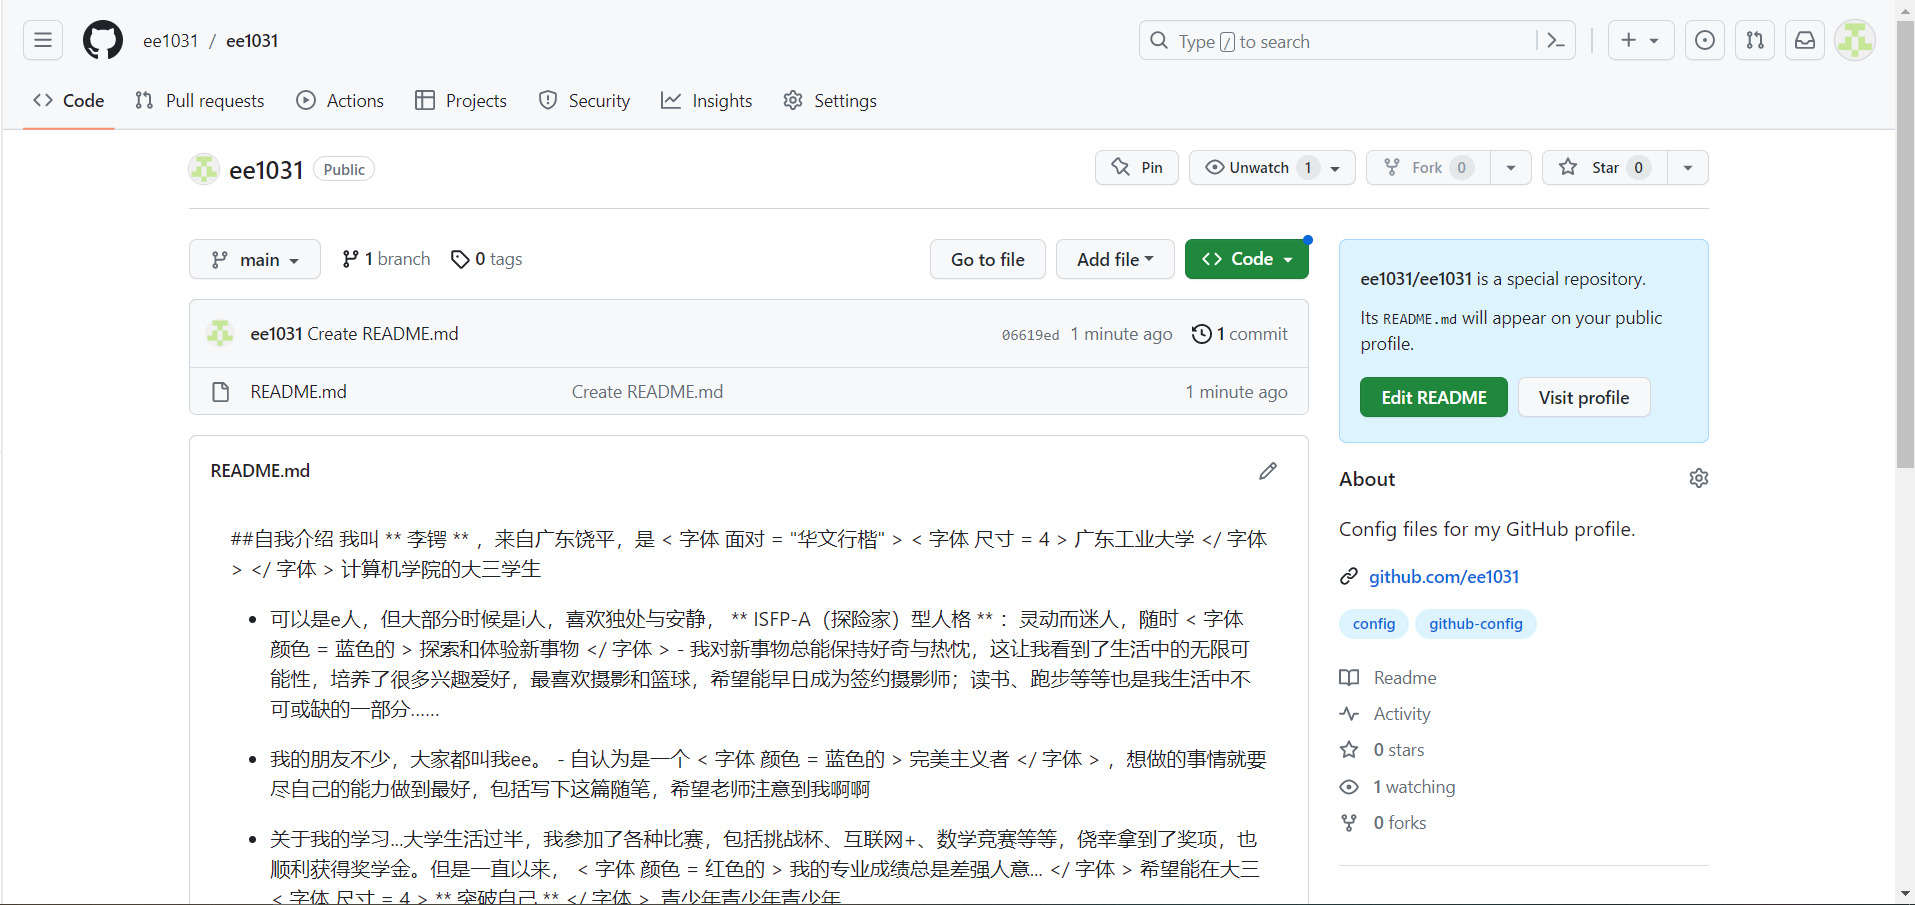Image resolution: width=1915 pixels, height=905 pixels.
Task: Open the Insights tab
Action: 707,100
